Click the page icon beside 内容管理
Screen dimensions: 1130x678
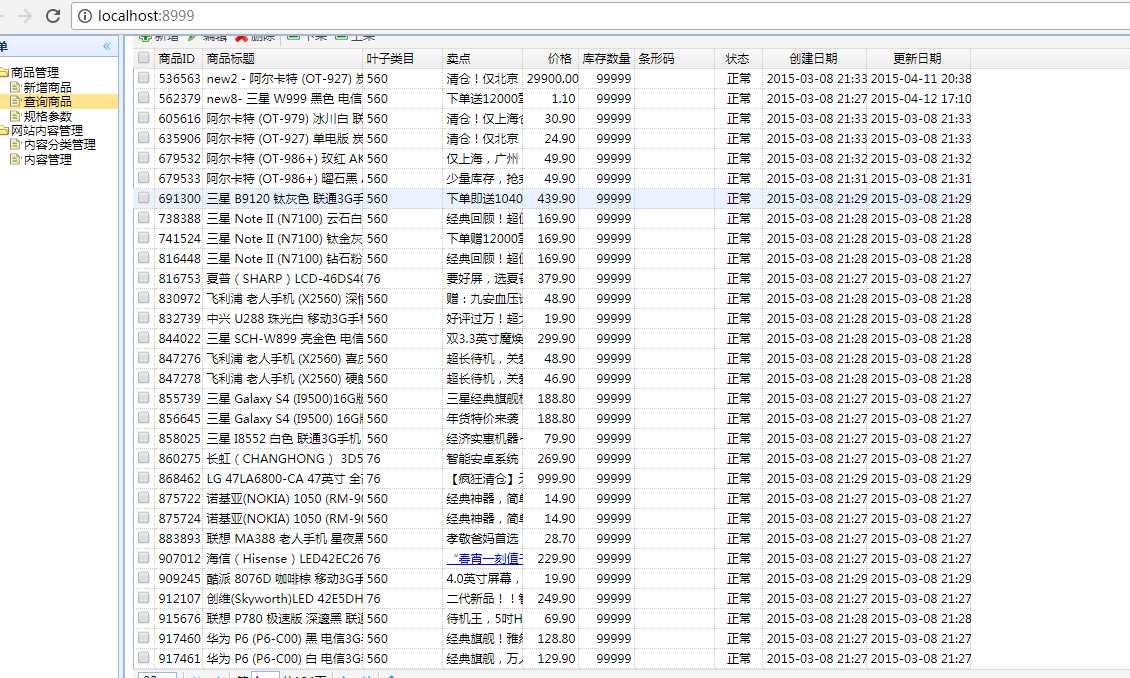coord(15,159)
